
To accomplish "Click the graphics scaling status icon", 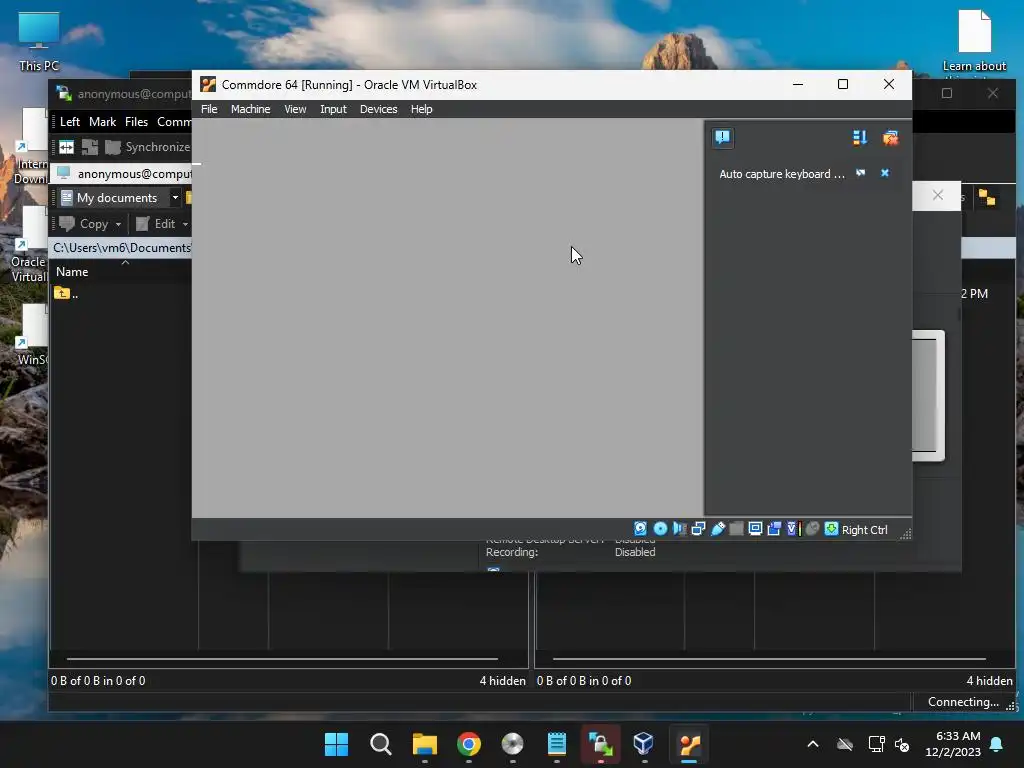I will click(x=774, y=529).
